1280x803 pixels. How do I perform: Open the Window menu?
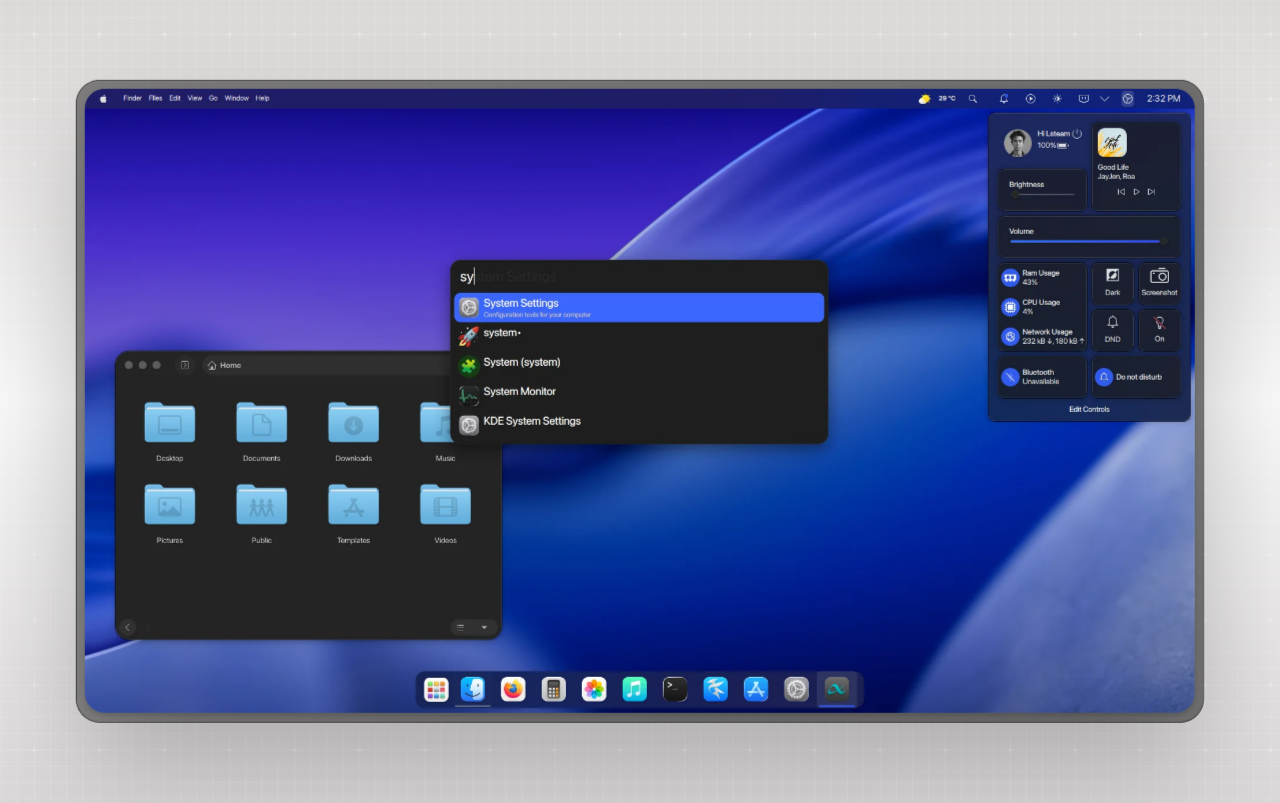(x=236, y=98)
